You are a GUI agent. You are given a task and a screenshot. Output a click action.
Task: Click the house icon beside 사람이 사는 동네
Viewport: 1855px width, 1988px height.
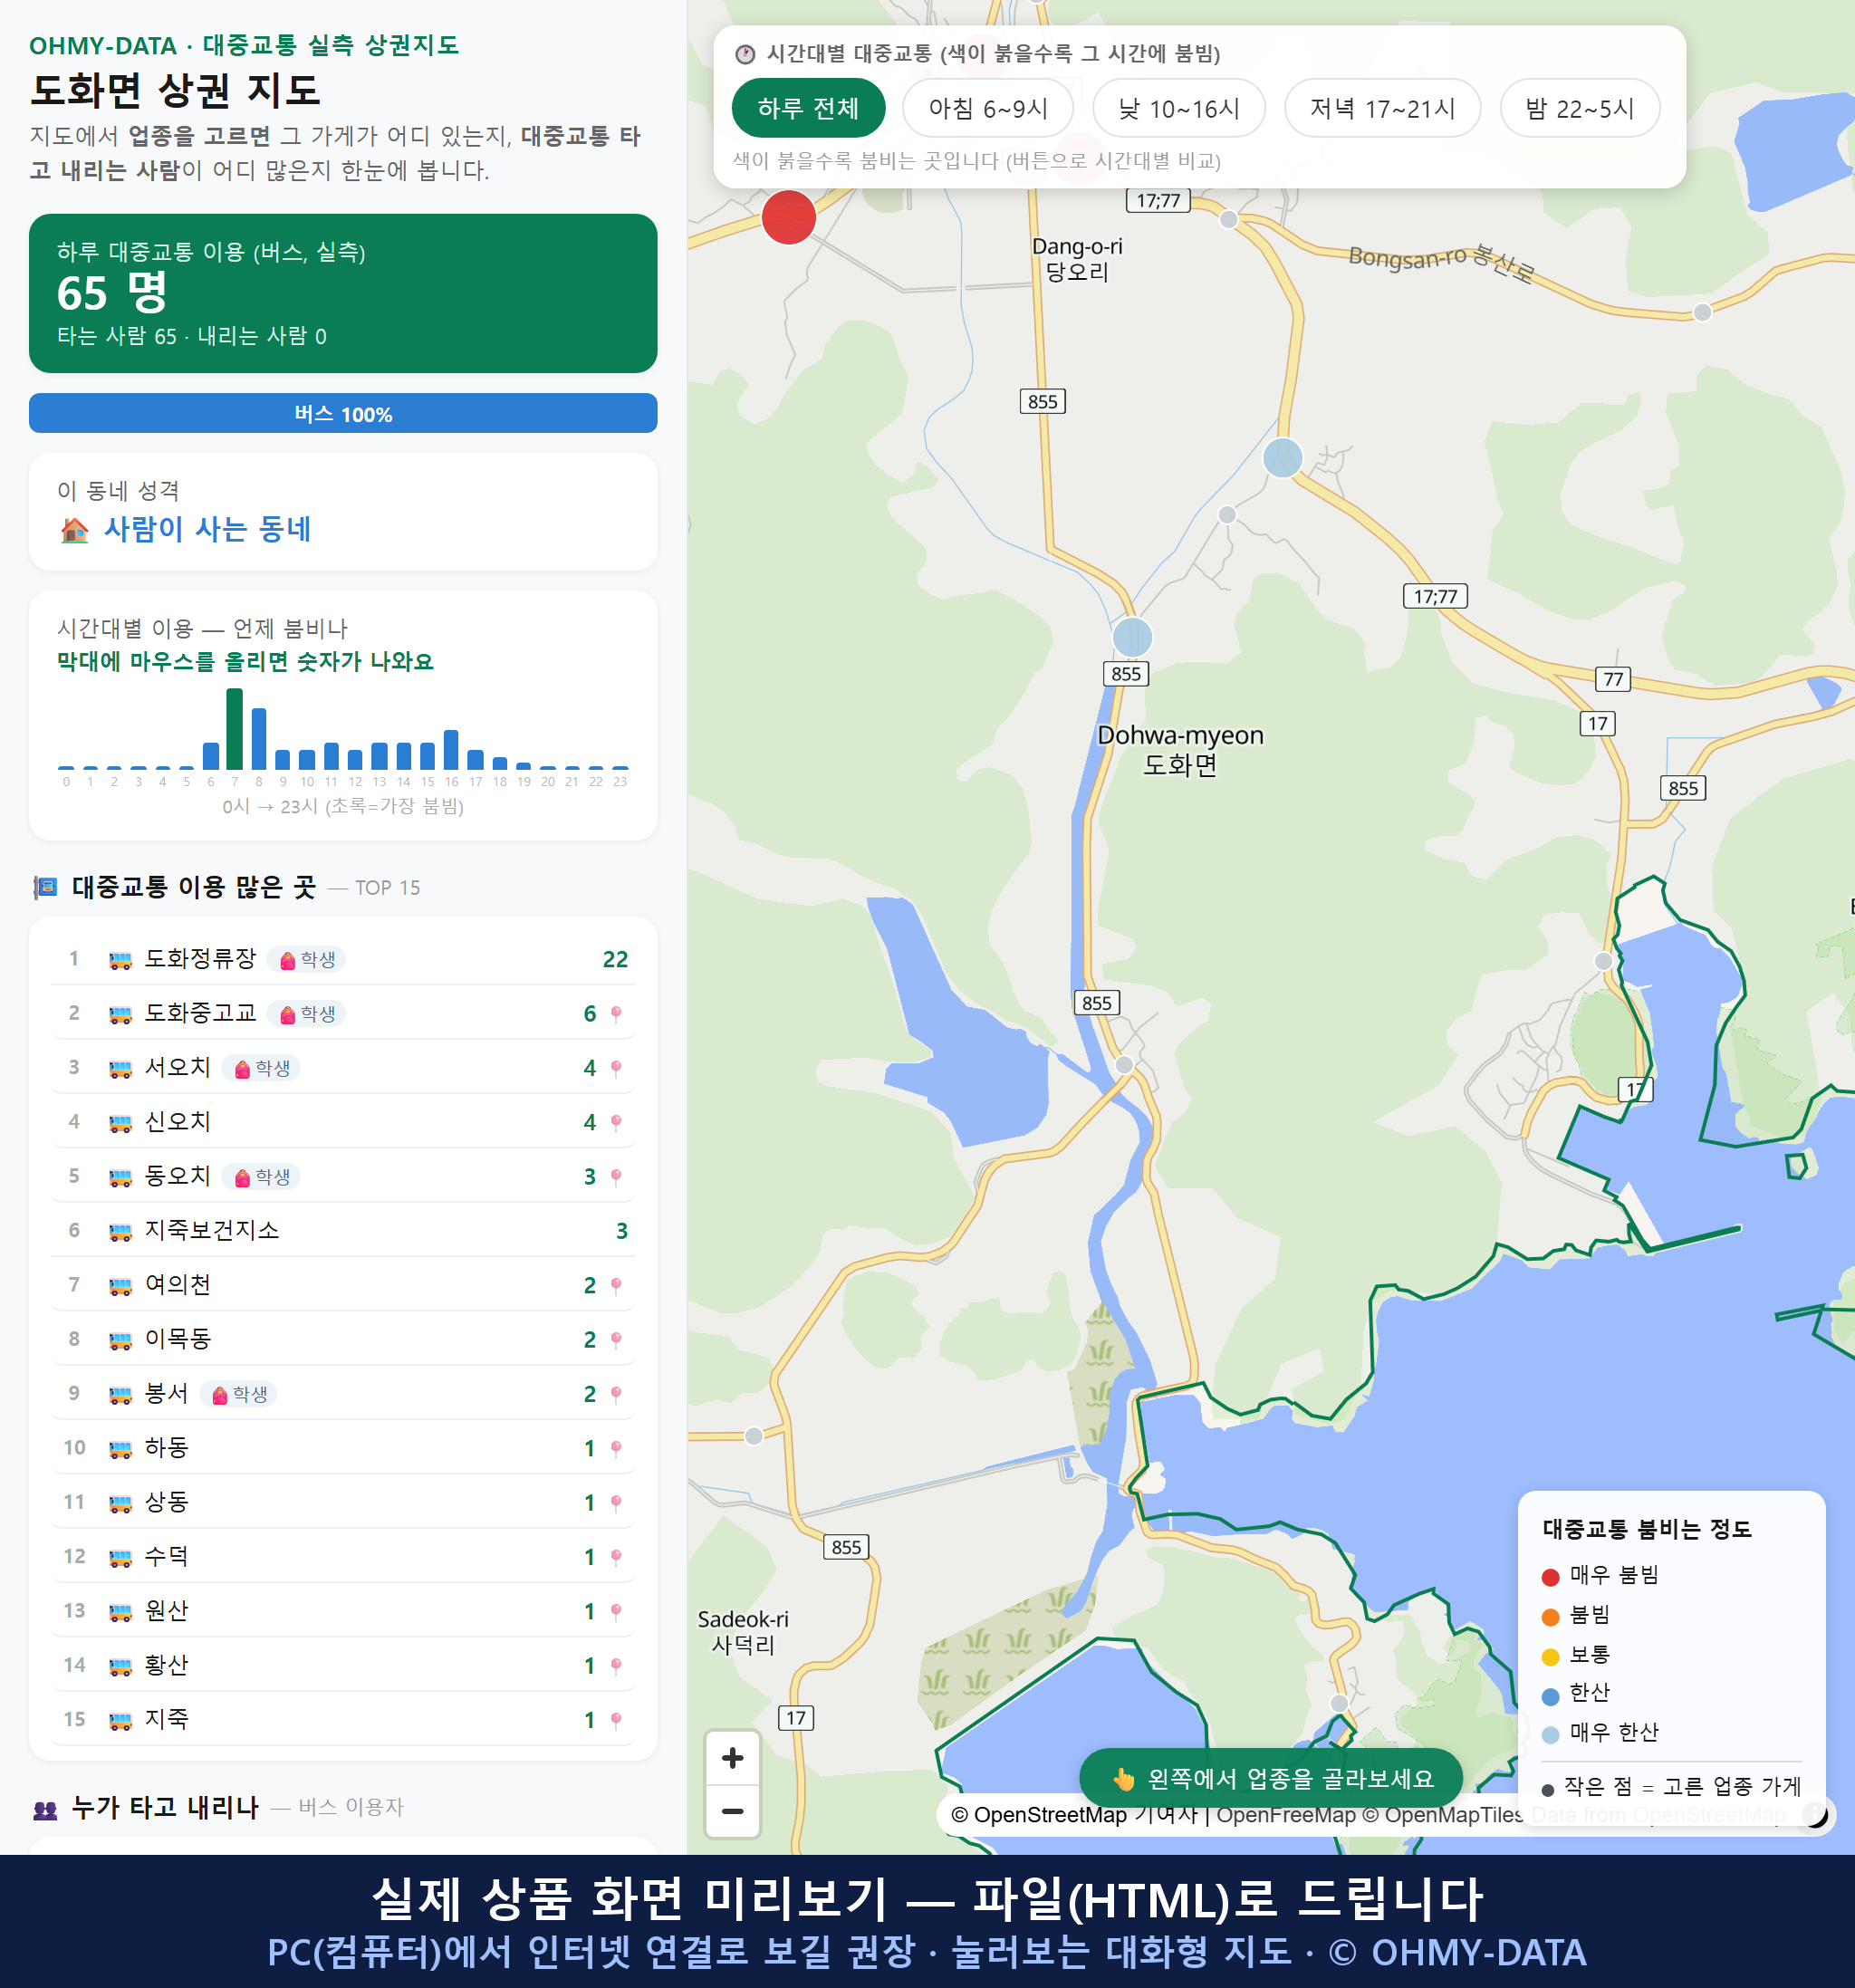[x=75, y=530]
